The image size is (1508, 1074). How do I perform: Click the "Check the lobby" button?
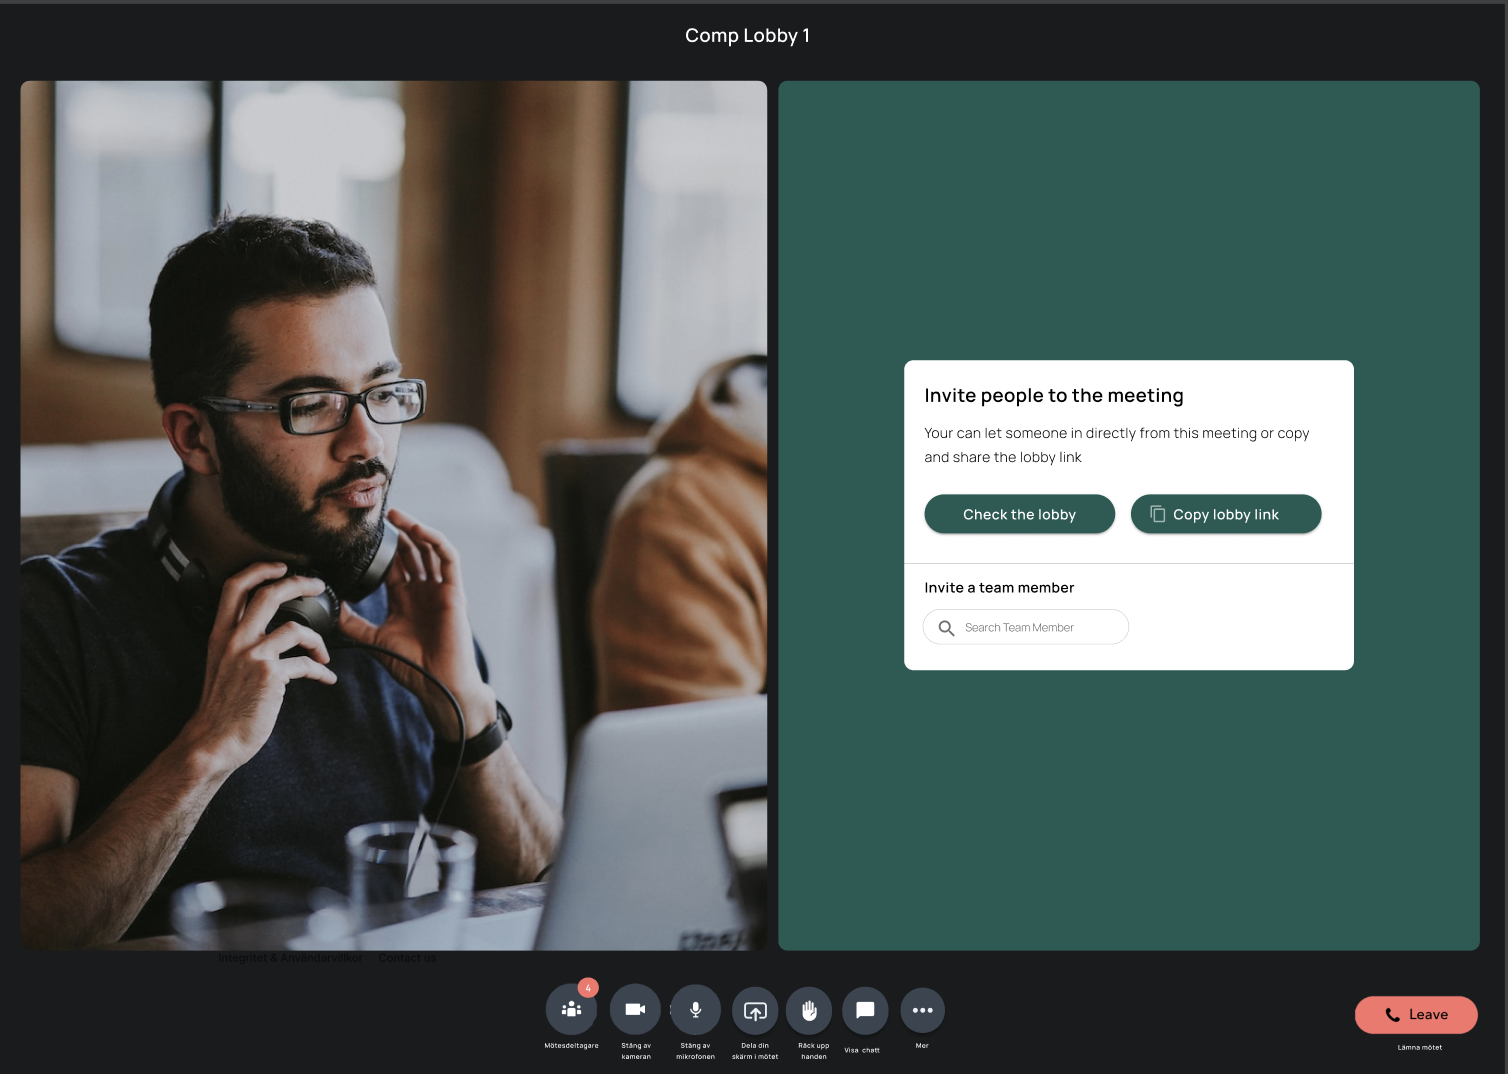coord(1019,513)
